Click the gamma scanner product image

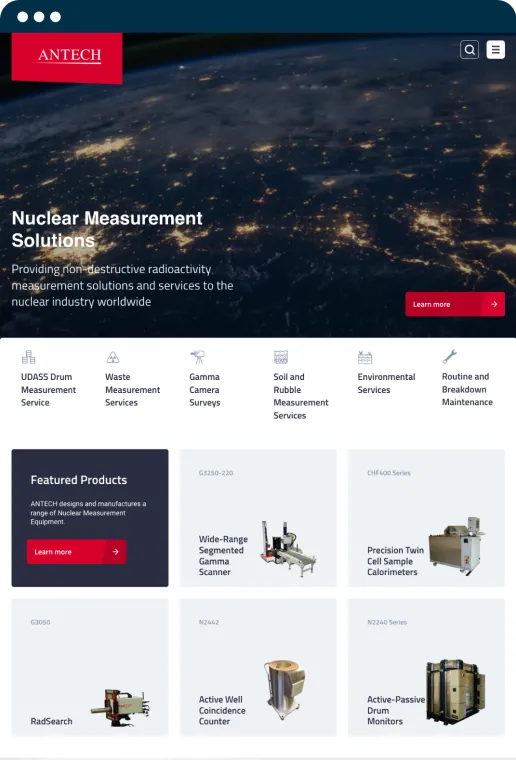(288, 549)
